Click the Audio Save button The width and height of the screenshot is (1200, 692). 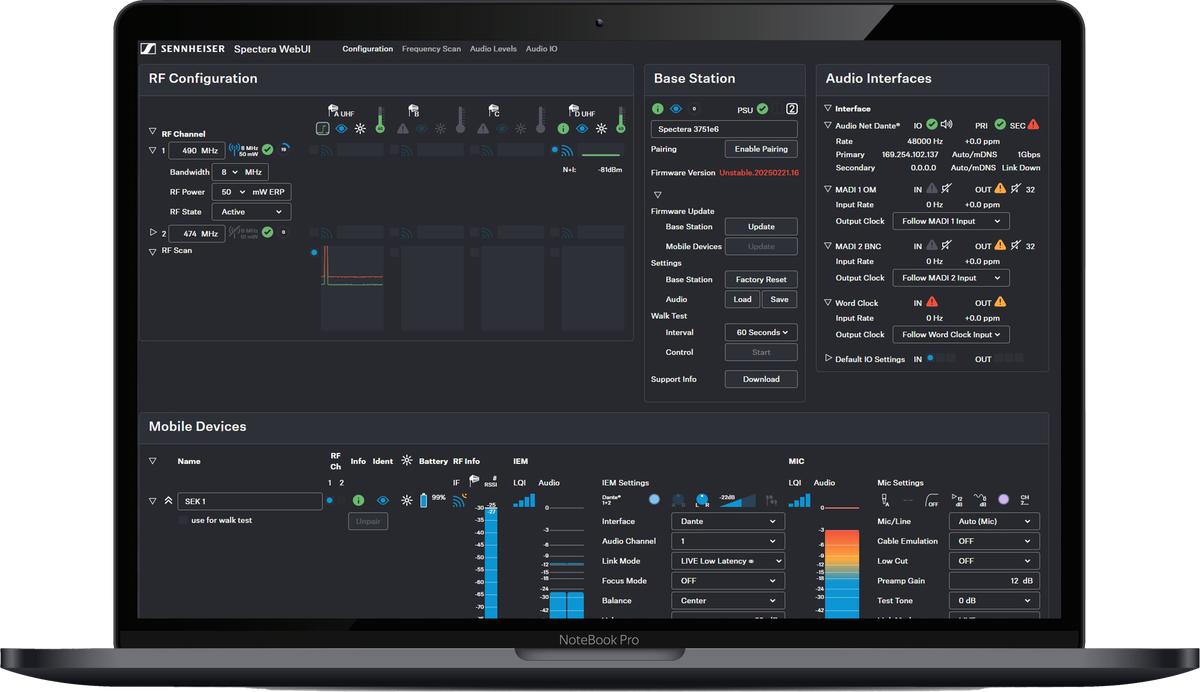779,299
